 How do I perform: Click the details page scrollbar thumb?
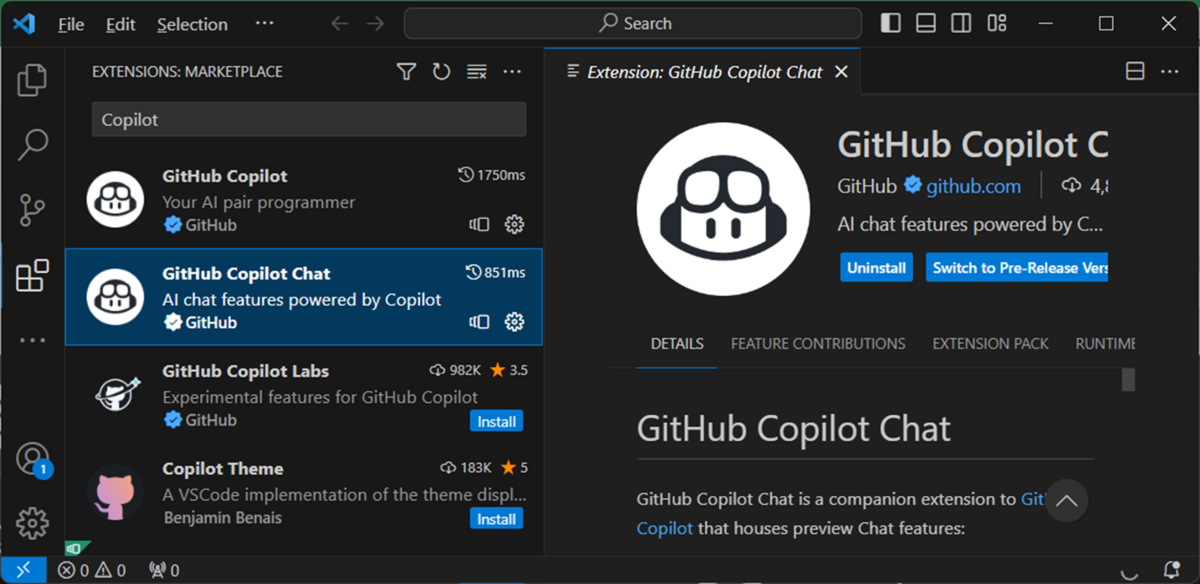(1128, 379)
